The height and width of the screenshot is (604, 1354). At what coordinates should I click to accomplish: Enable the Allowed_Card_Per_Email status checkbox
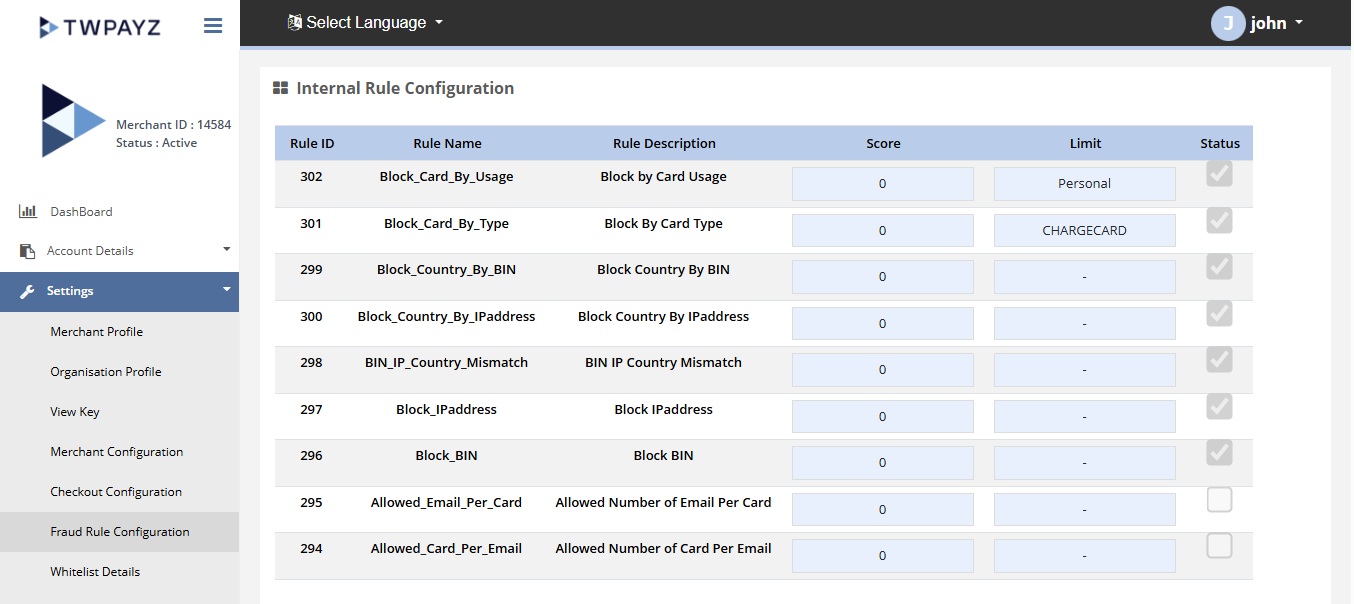[1219, 546]
